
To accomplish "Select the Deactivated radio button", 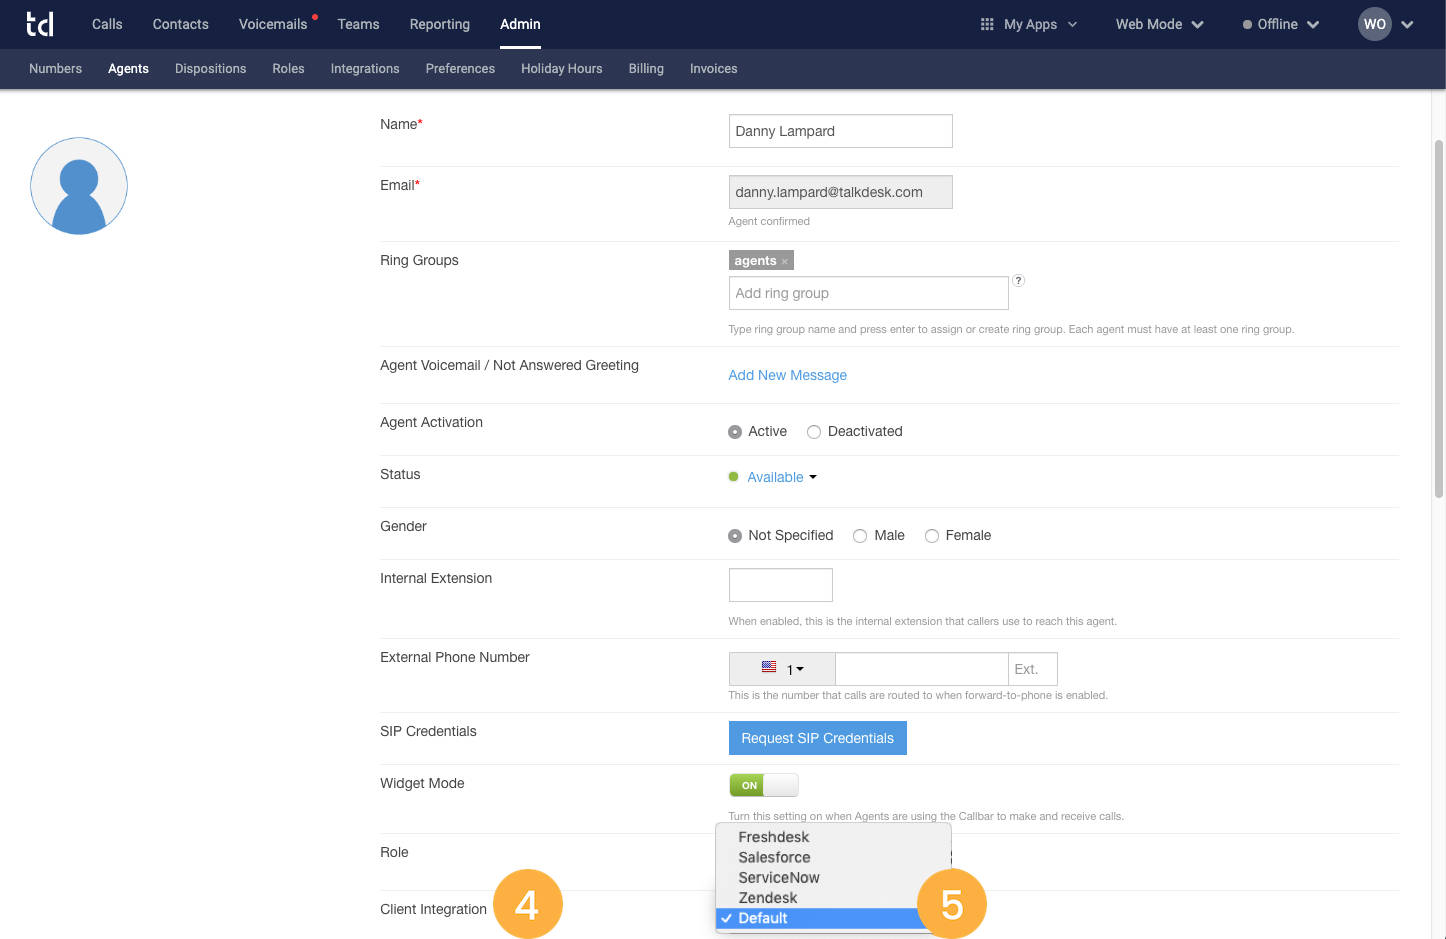I will (813, 431).
